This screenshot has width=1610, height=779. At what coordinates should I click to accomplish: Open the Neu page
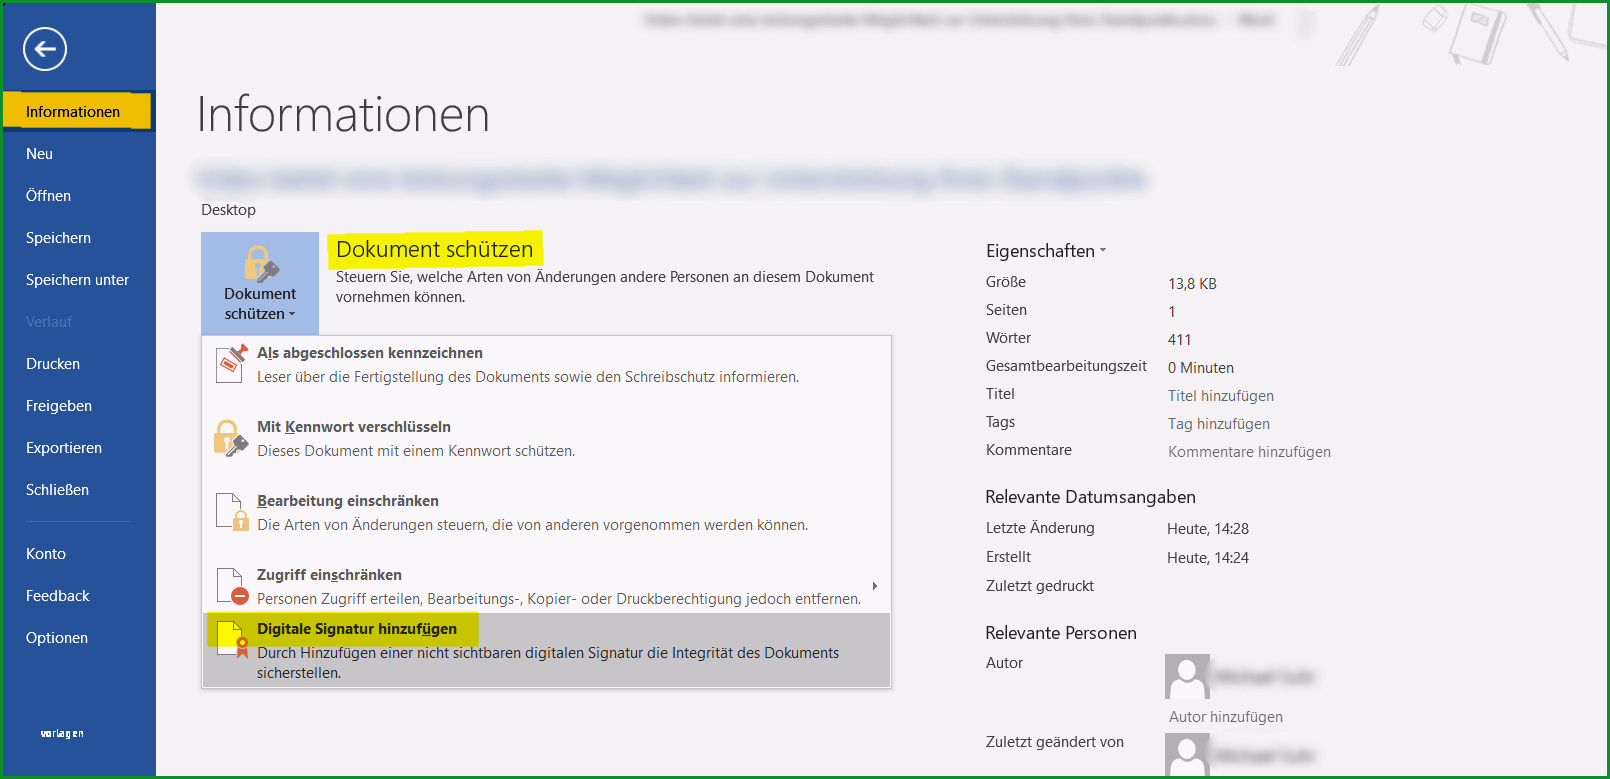point(77,153)
